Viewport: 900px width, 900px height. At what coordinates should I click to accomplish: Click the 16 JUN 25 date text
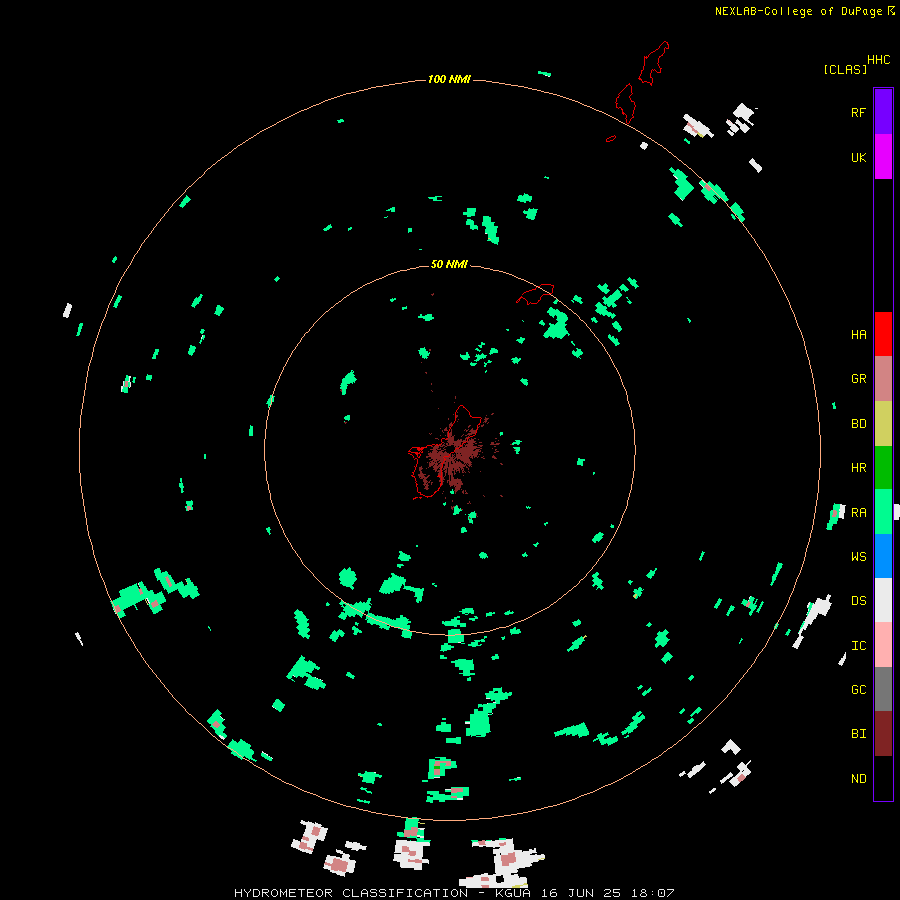click(x=580, y=893)
